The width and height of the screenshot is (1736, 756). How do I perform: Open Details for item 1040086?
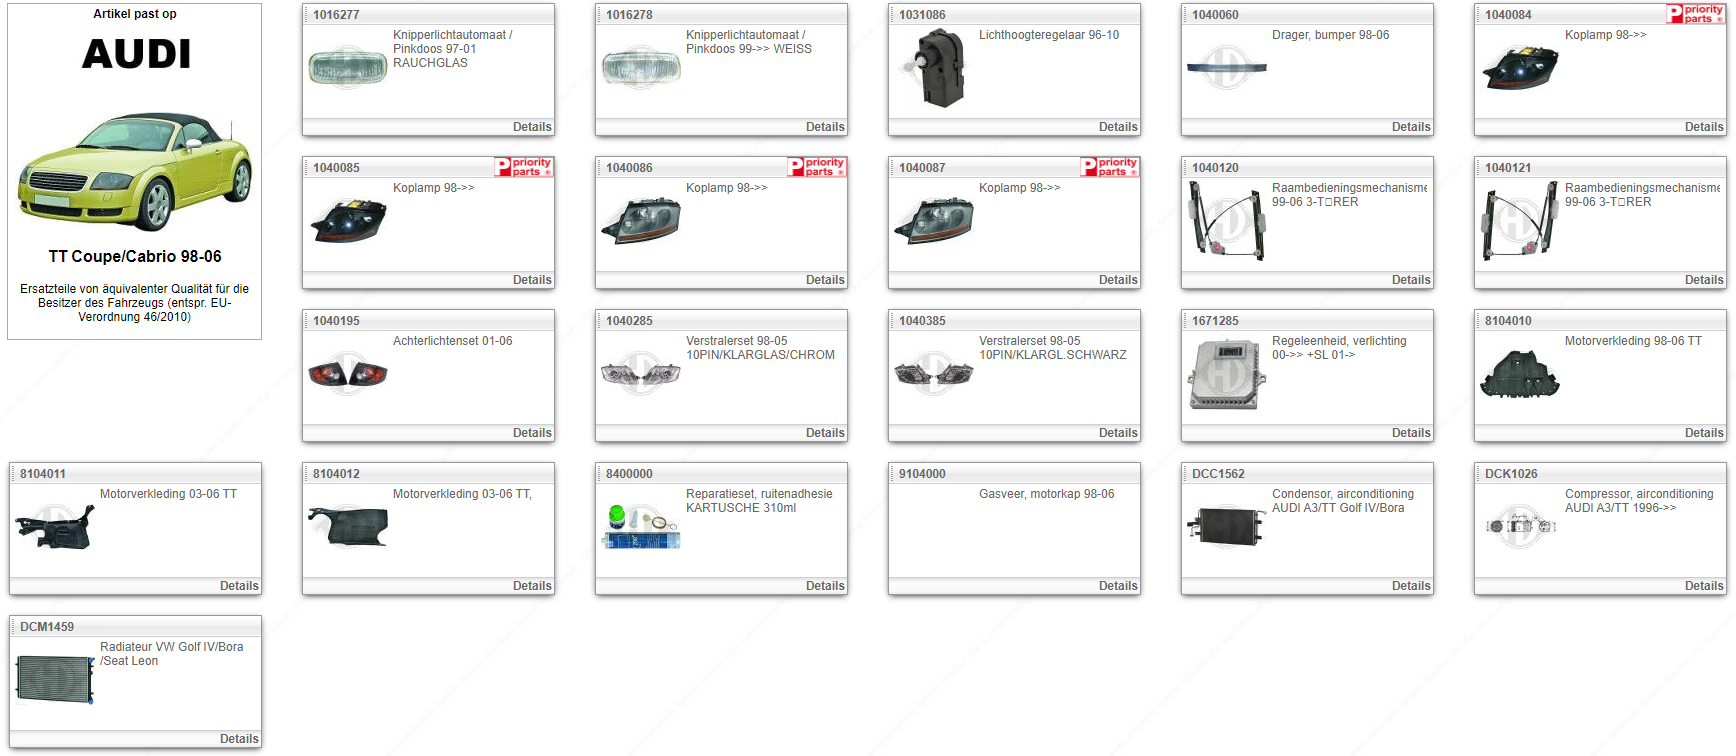pyautogui.click(x=825, y=280)
